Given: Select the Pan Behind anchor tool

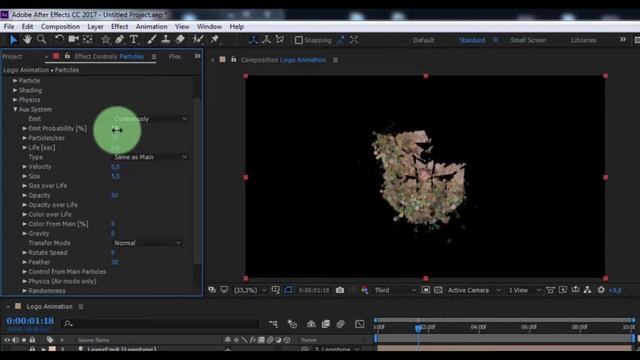Looking at the screenshot, I should pos(88,40).
